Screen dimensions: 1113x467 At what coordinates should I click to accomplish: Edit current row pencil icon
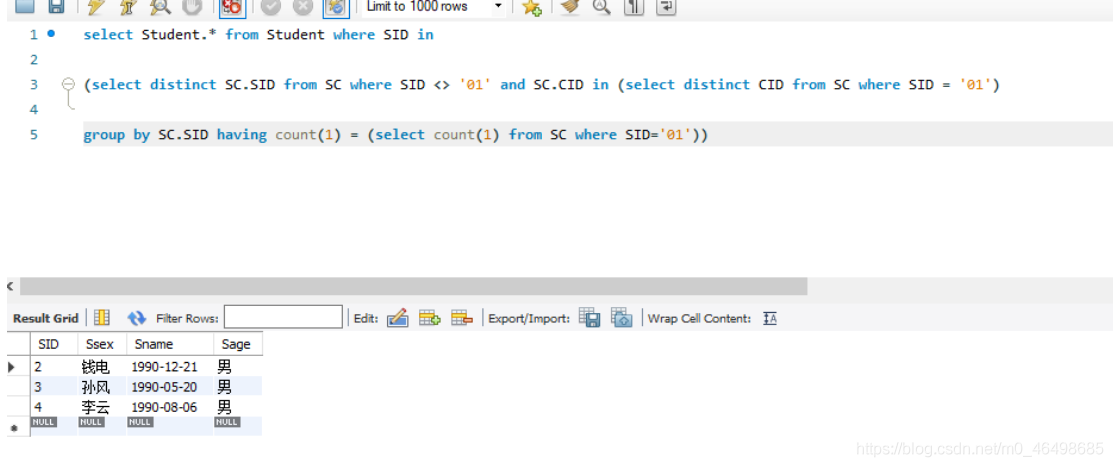pos(398,318)
